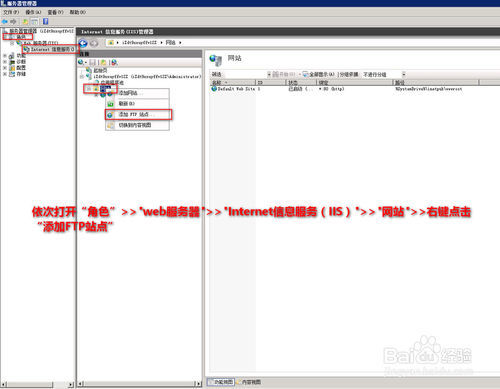Collapse the Web Server (IIS) node
The height and width of the screenshot is (389, 500).
12,43
